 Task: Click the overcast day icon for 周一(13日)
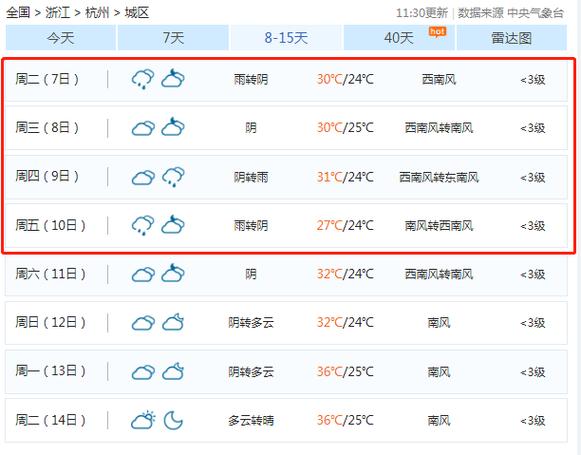click(x=143, y=372)
